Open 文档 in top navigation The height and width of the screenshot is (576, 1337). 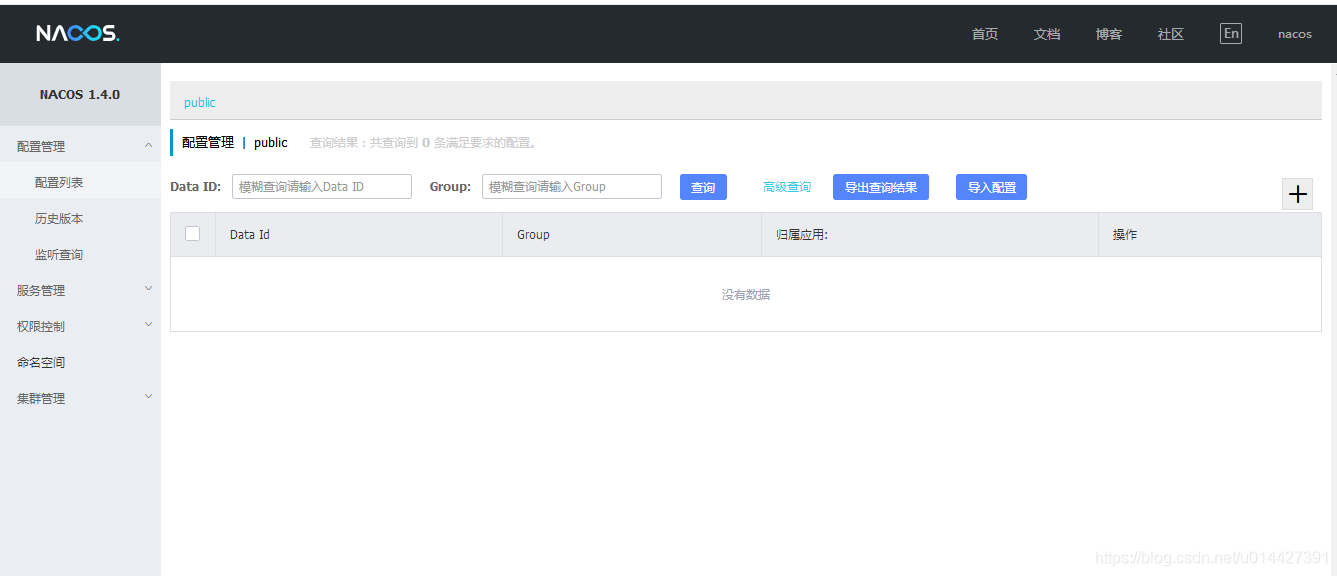tap(1047, 34)
